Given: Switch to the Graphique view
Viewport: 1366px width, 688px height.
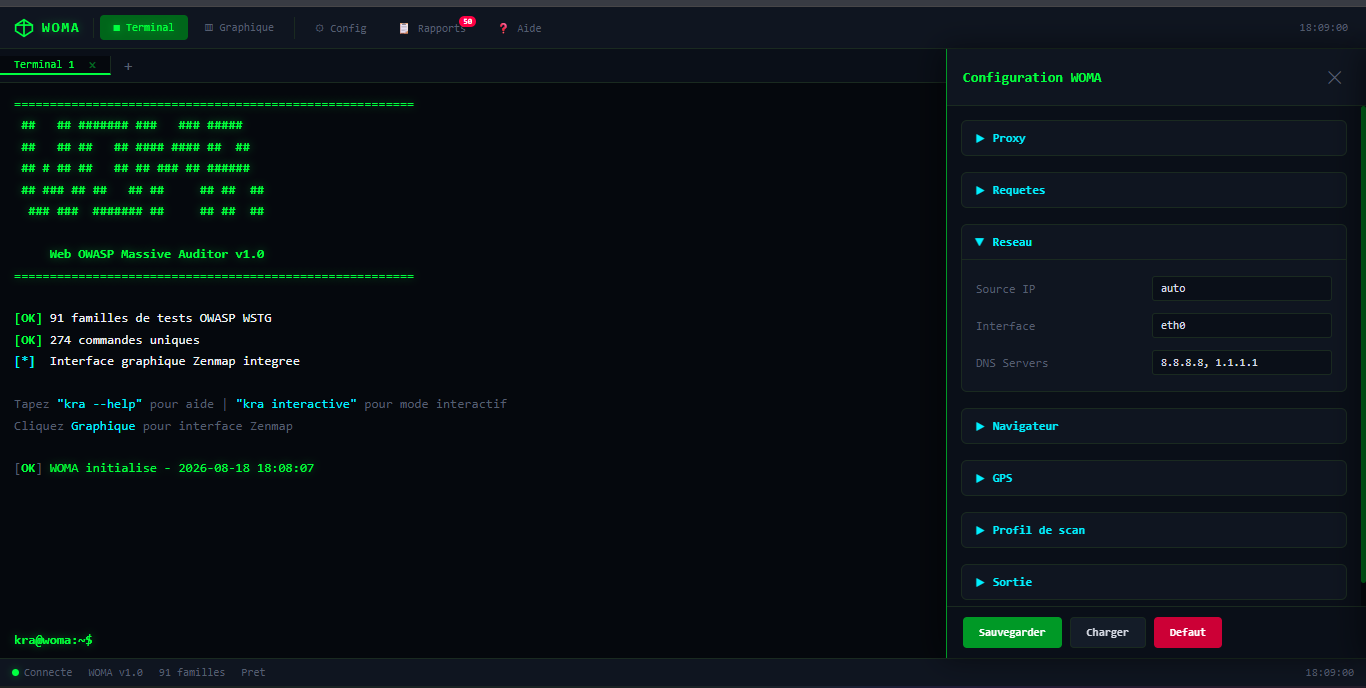Looking at the screenshot, I should (x=239, y=28).
